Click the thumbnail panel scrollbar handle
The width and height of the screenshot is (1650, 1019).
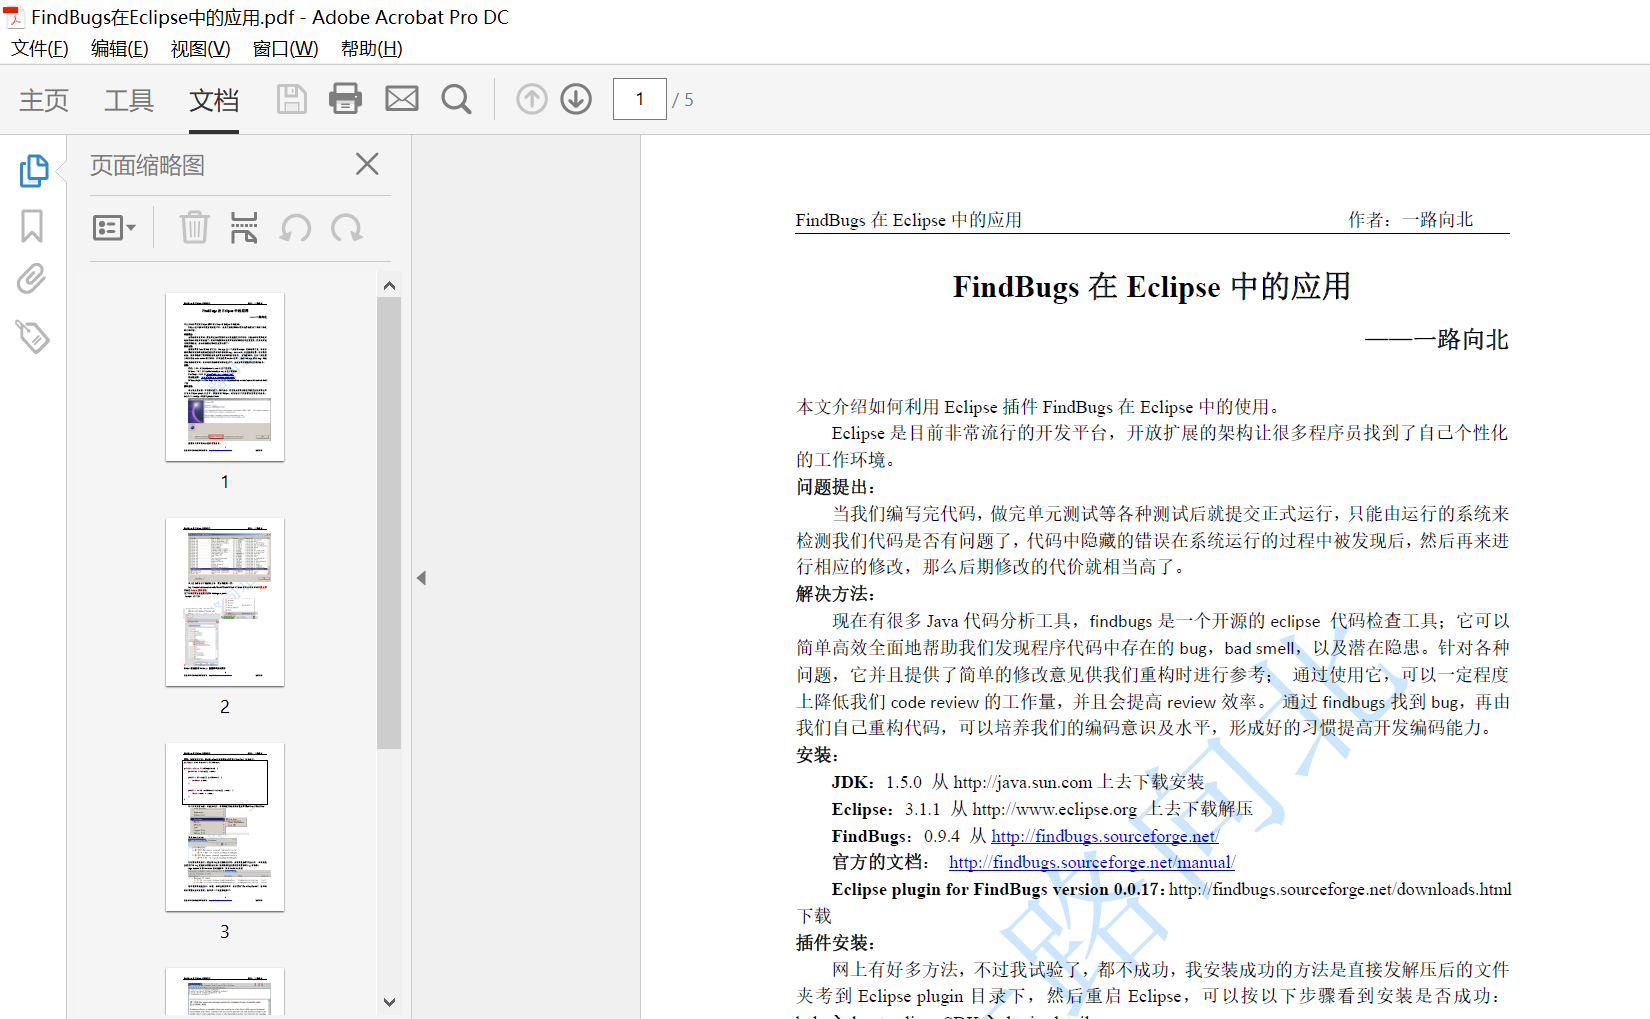coord(389,523)
